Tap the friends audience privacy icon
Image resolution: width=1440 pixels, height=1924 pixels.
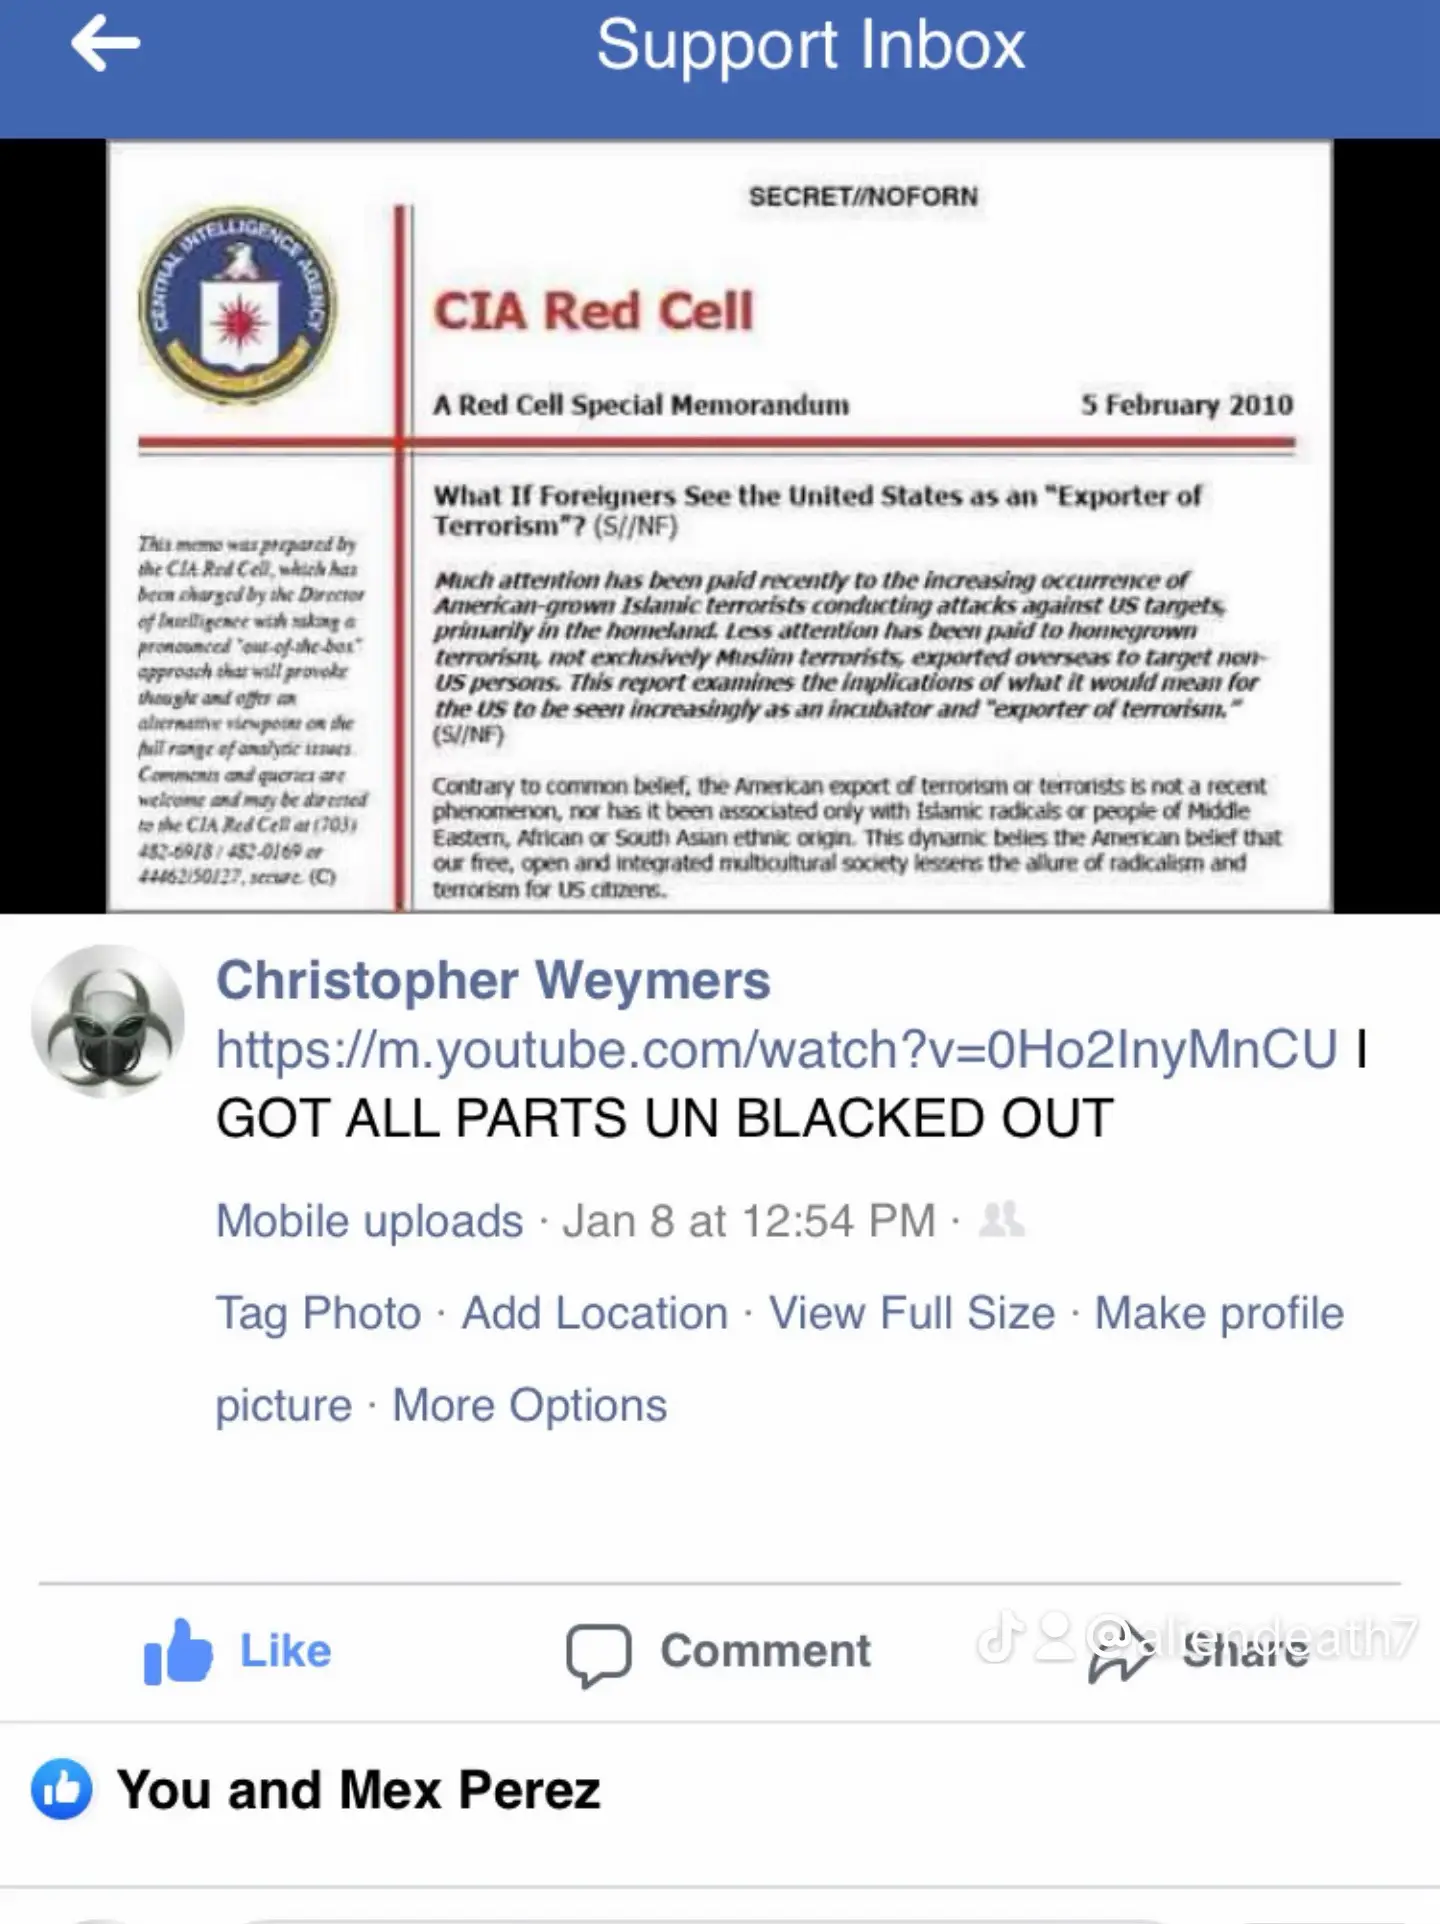pyautogui.click(x=1002, y=1219)
